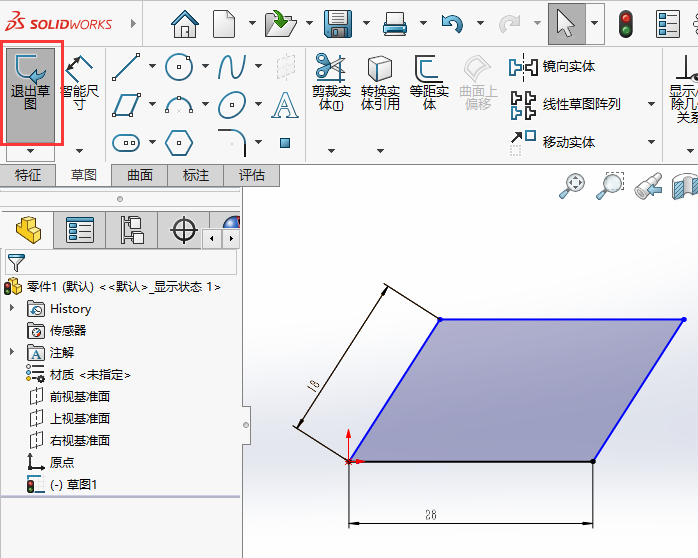Click the Rebuild traffic light icon

click(x=627, y=23)
